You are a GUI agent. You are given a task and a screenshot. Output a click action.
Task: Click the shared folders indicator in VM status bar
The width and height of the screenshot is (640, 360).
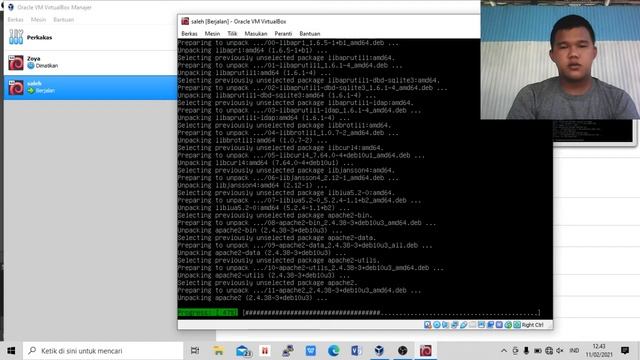tap(472, 325)
